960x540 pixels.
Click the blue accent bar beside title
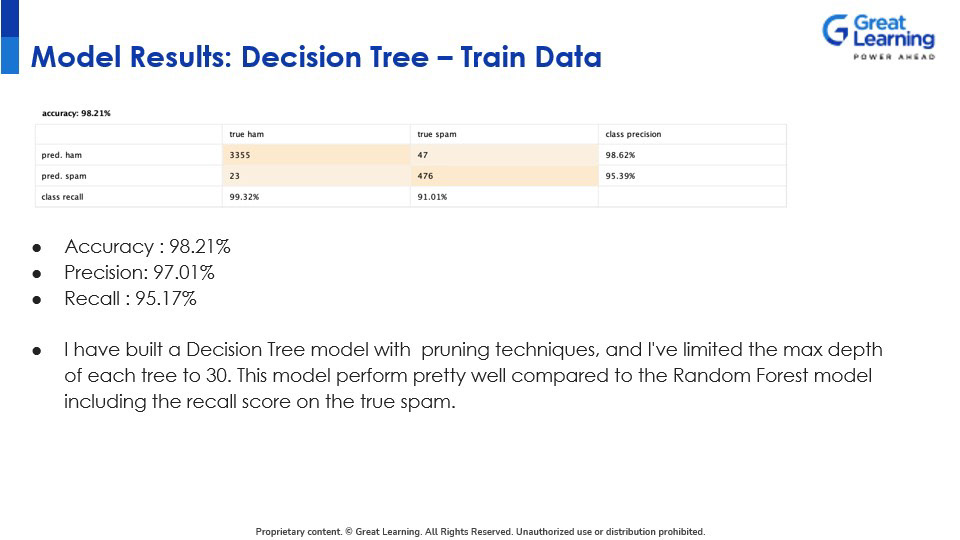coord(9,37)
